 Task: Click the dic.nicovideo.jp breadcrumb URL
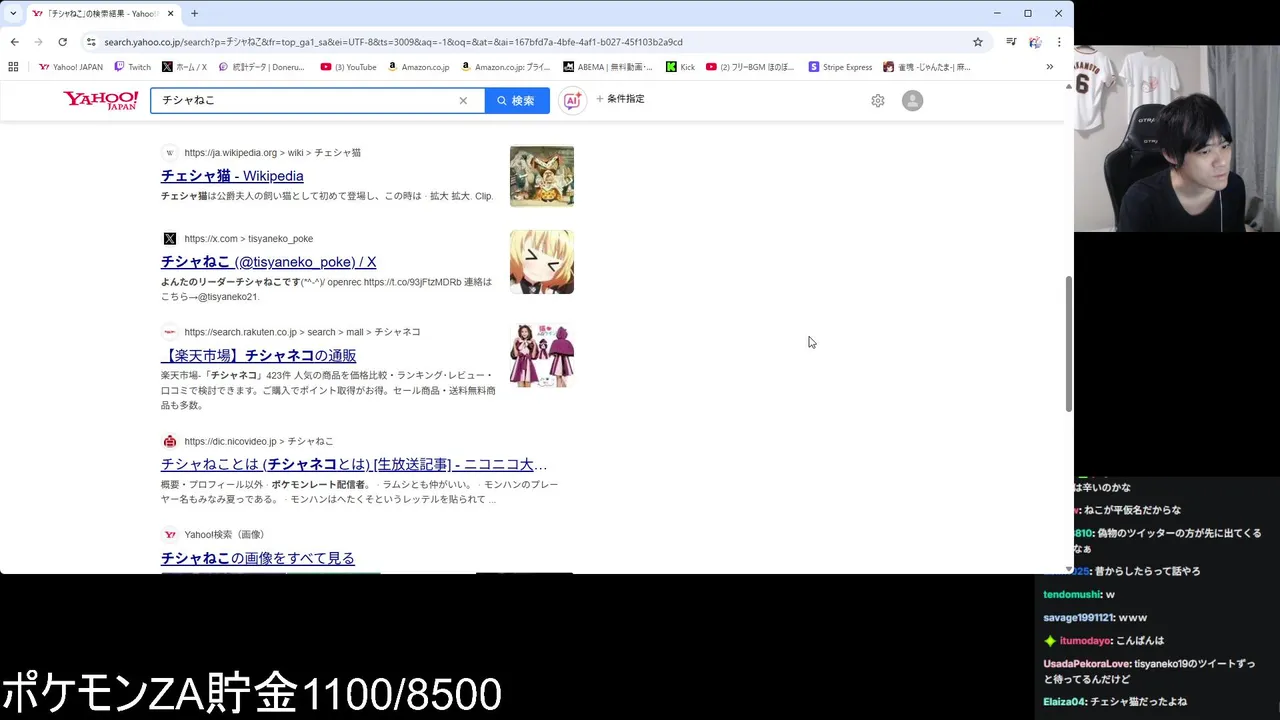coord(258,441)
